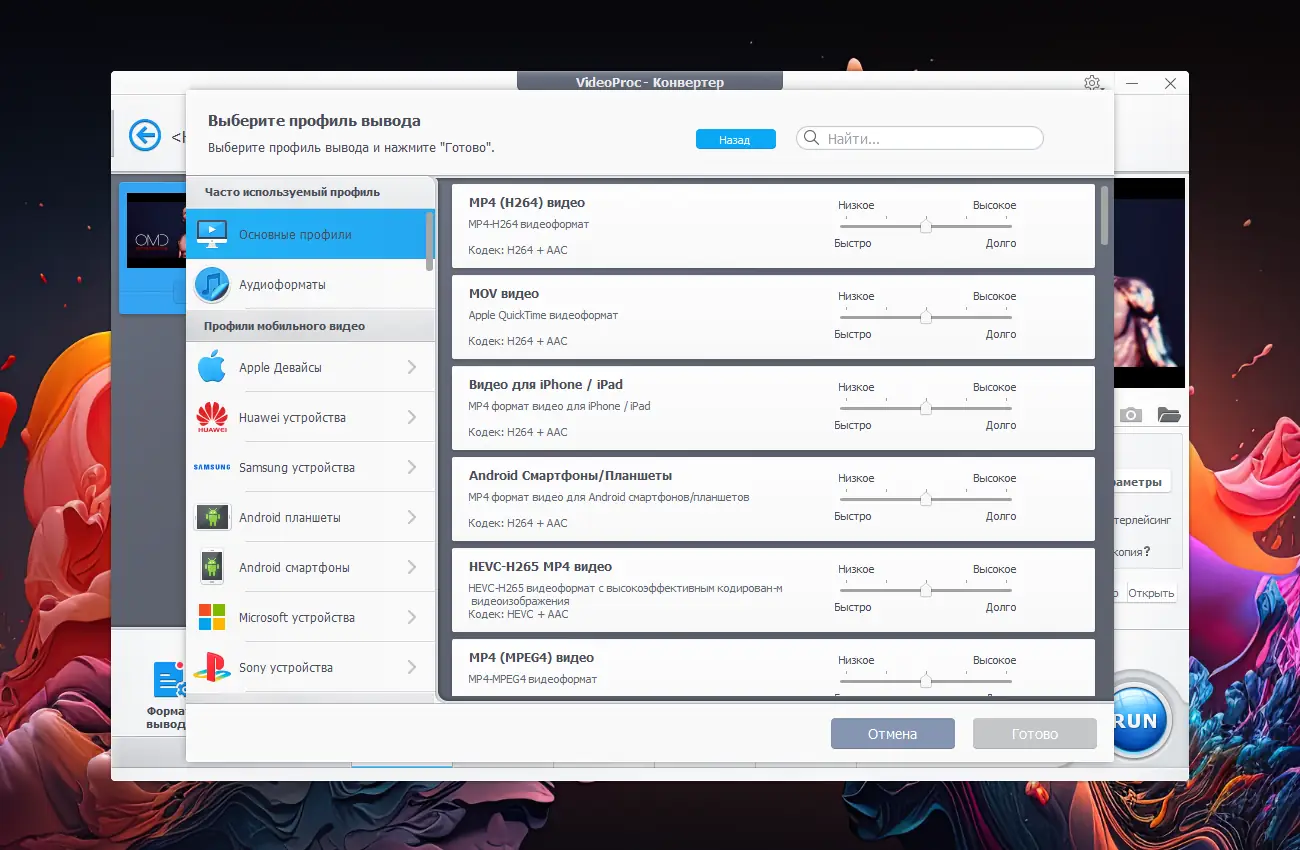The width and height of the screenshot is (1300, 850).
Task: Select MP4 (MPEG4) видео profile title
Action: [531, 658]
